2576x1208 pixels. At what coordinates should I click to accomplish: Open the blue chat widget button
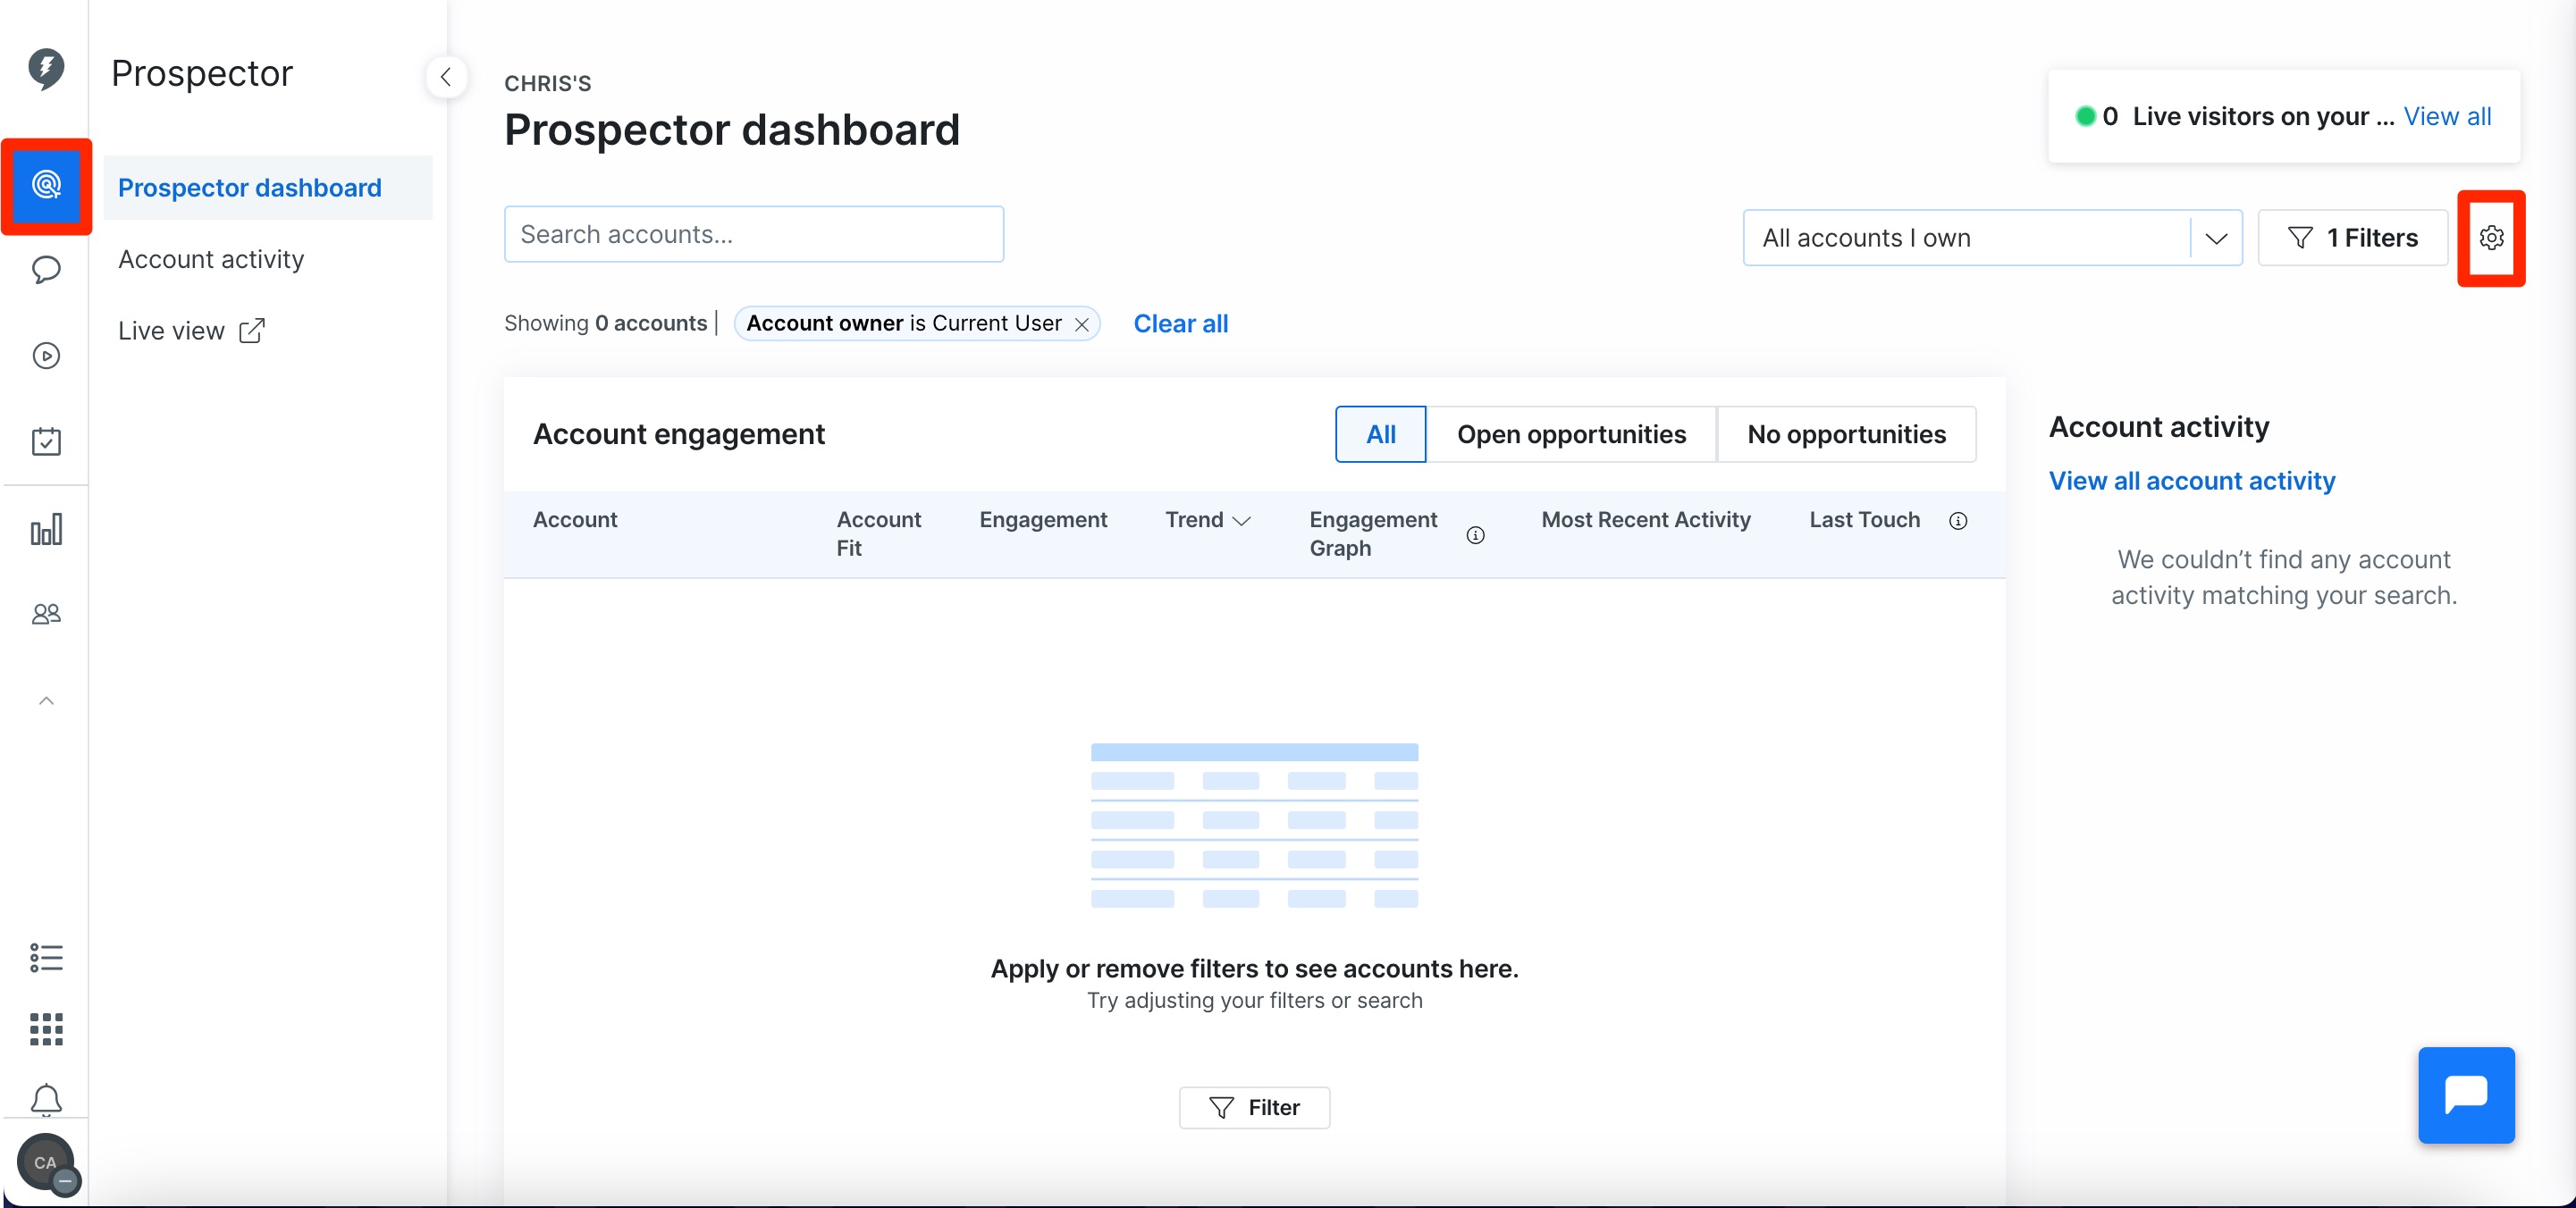[x=2466, y=1095]
